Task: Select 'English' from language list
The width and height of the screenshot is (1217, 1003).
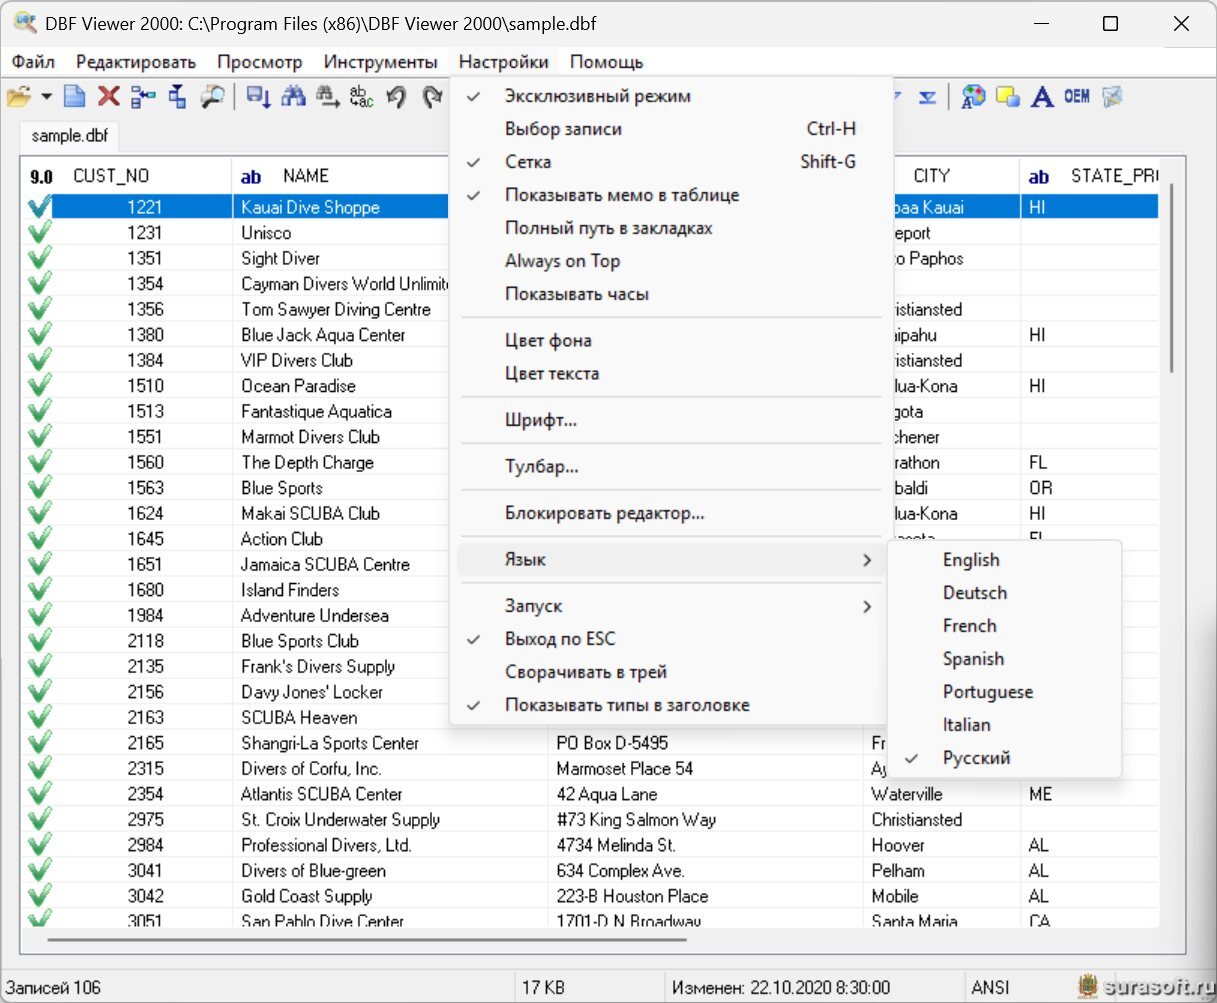Action: [x=970, y=560]
